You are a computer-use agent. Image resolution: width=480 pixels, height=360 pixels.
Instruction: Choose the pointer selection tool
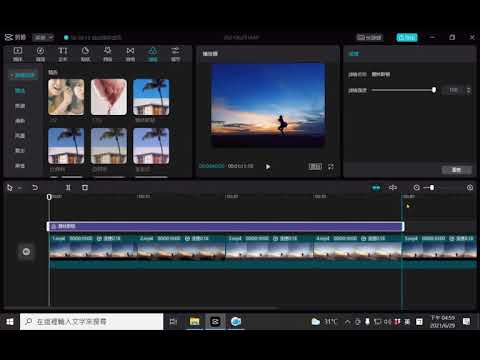pos(10,188)
